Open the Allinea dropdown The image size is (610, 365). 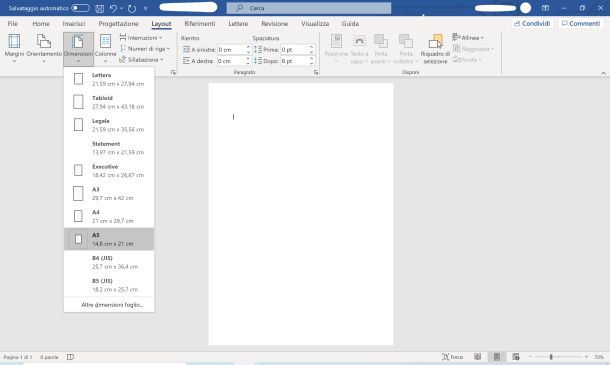(468, 38)
